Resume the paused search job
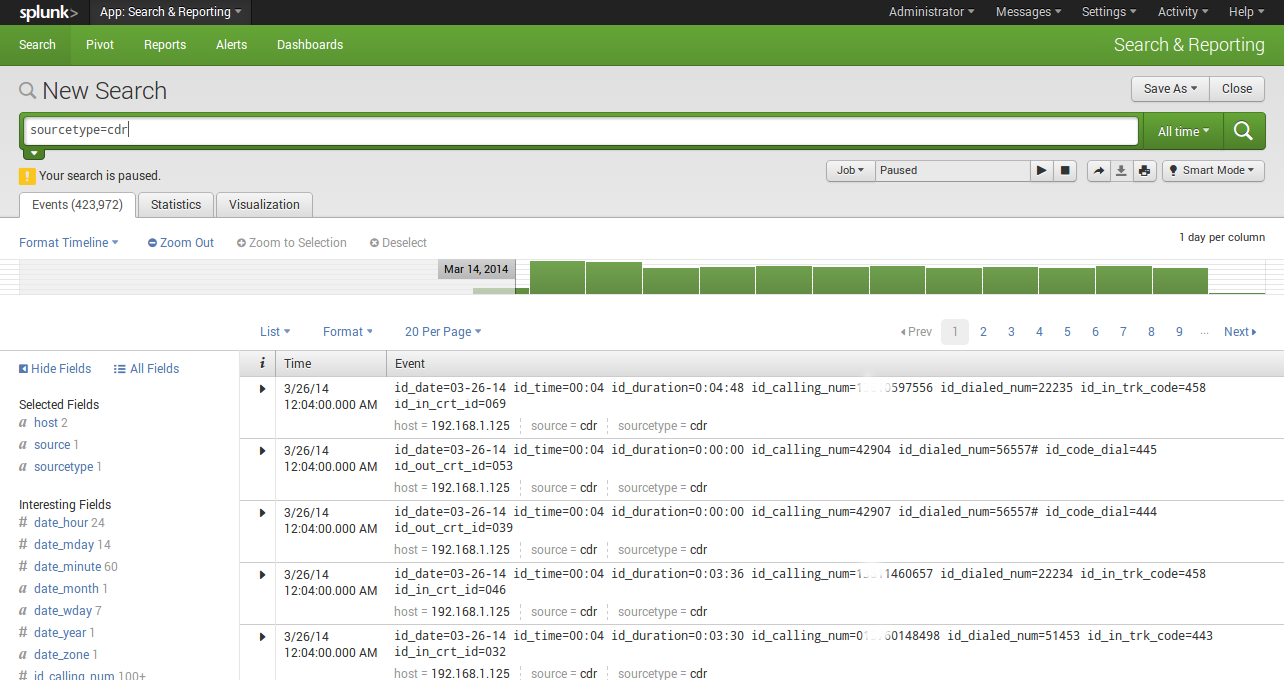Image resolution: width=1284 pixels, height=680 pixels. [x=1042, y=170]
